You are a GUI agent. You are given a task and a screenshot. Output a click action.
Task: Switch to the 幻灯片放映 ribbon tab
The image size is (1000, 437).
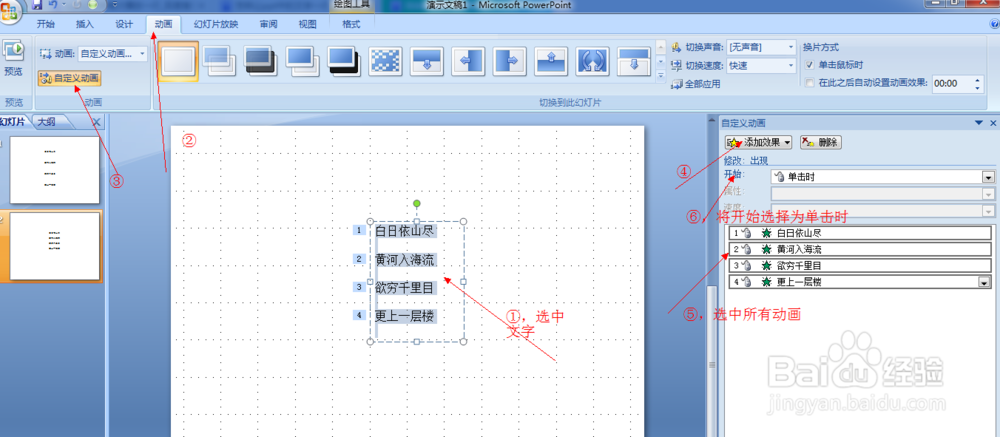(x=216, y=24)
